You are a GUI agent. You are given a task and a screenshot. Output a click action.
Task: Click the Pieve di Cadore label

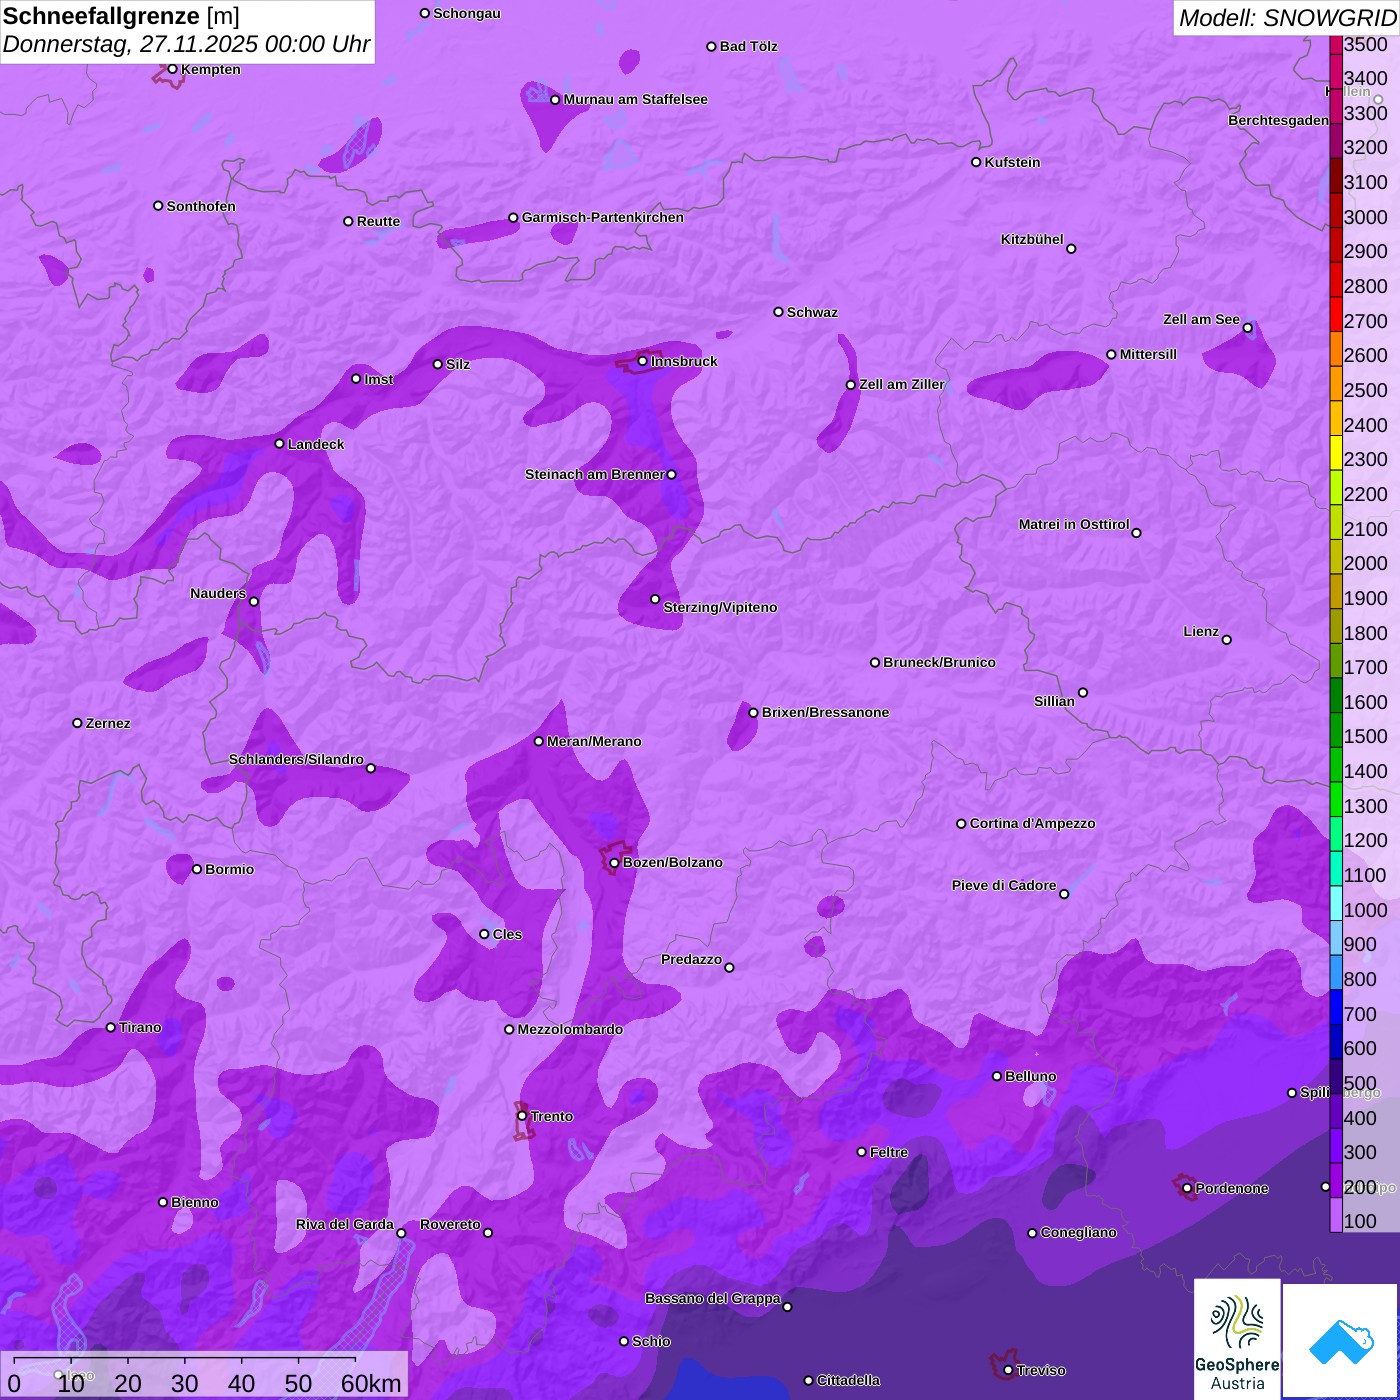[1004, 885]
